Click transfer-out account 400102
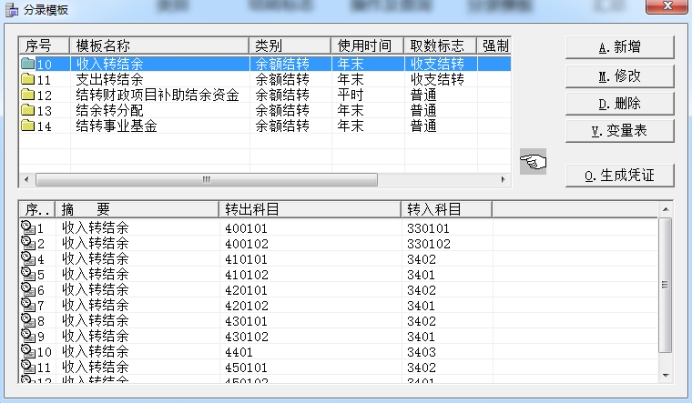 247,244
